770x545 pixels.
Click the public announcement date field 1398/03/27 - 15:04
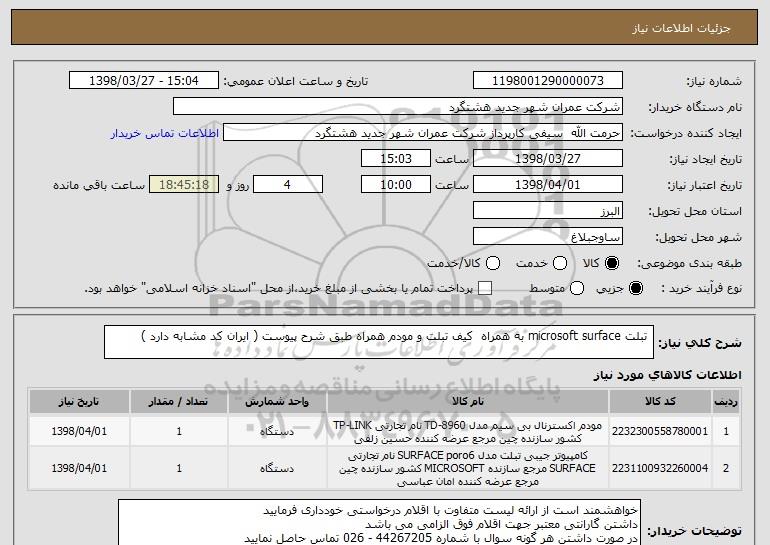coord(144,81)
